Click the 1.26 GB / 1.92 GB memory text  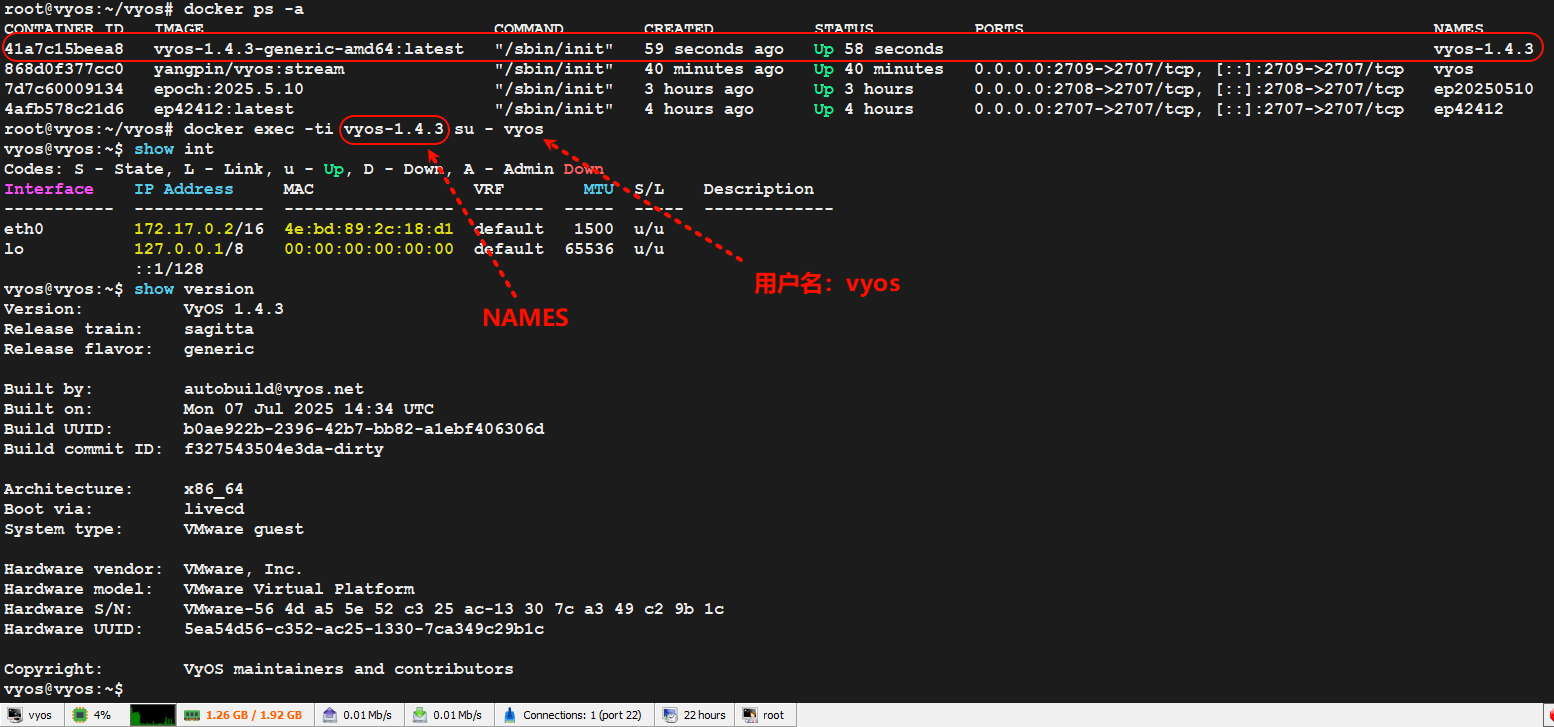tap(254, 715)
